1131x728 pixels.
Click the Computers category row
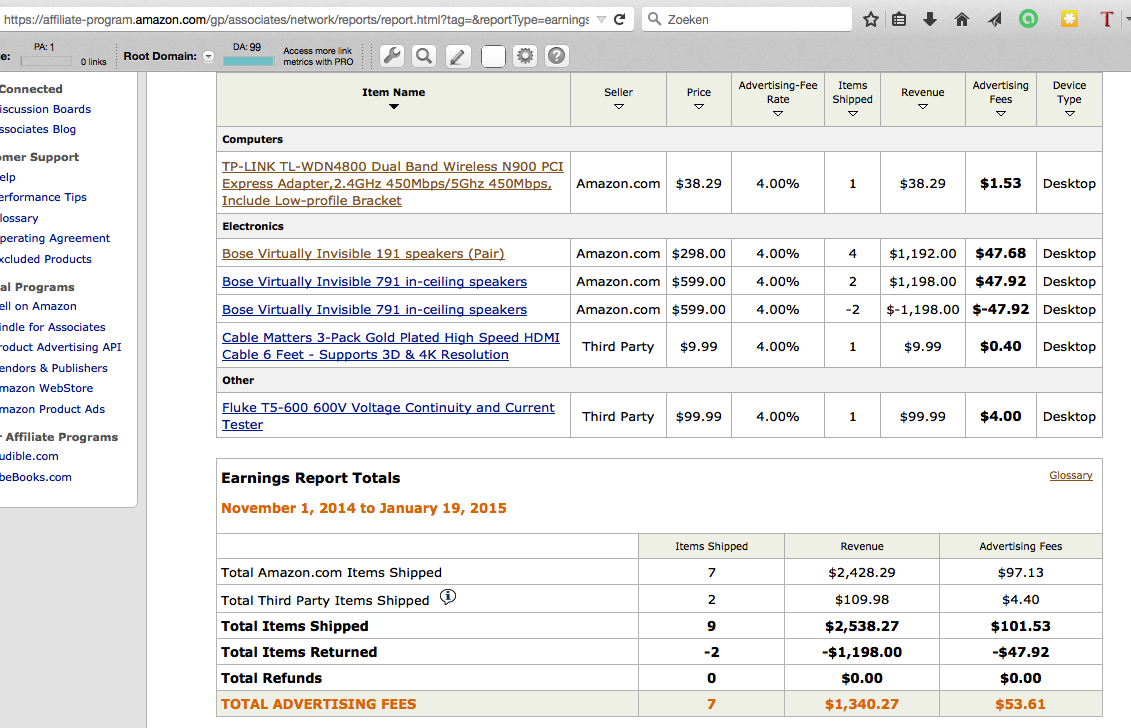click(659, 139)
